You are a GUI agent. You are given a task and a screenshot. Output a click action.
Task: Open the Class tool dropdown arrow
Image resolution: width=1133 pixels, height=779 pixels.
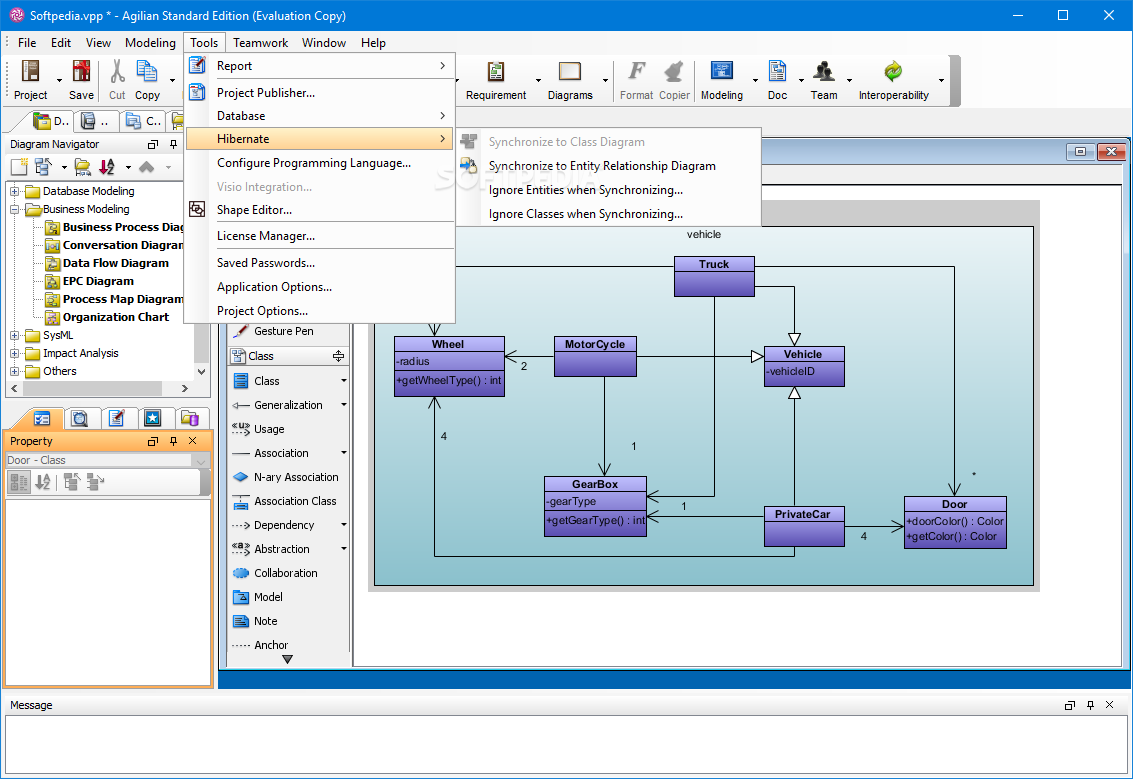click(344, 381)
